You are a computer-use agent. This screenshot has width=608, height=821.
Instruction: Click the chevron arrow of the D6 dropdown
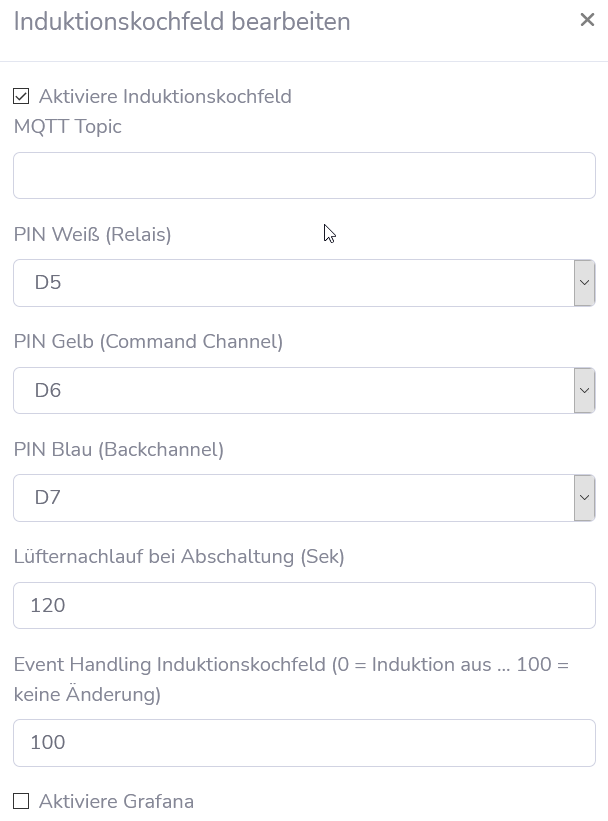[584, 390]
